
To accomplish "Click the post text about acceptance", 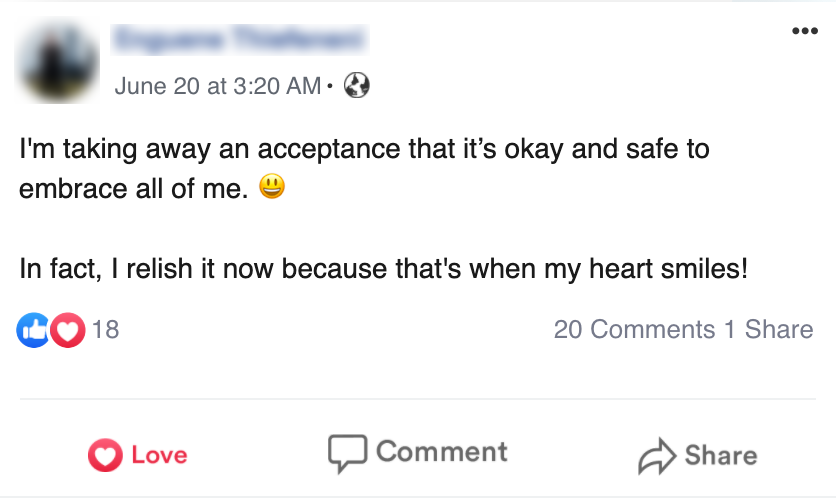I will click(364, 150).
